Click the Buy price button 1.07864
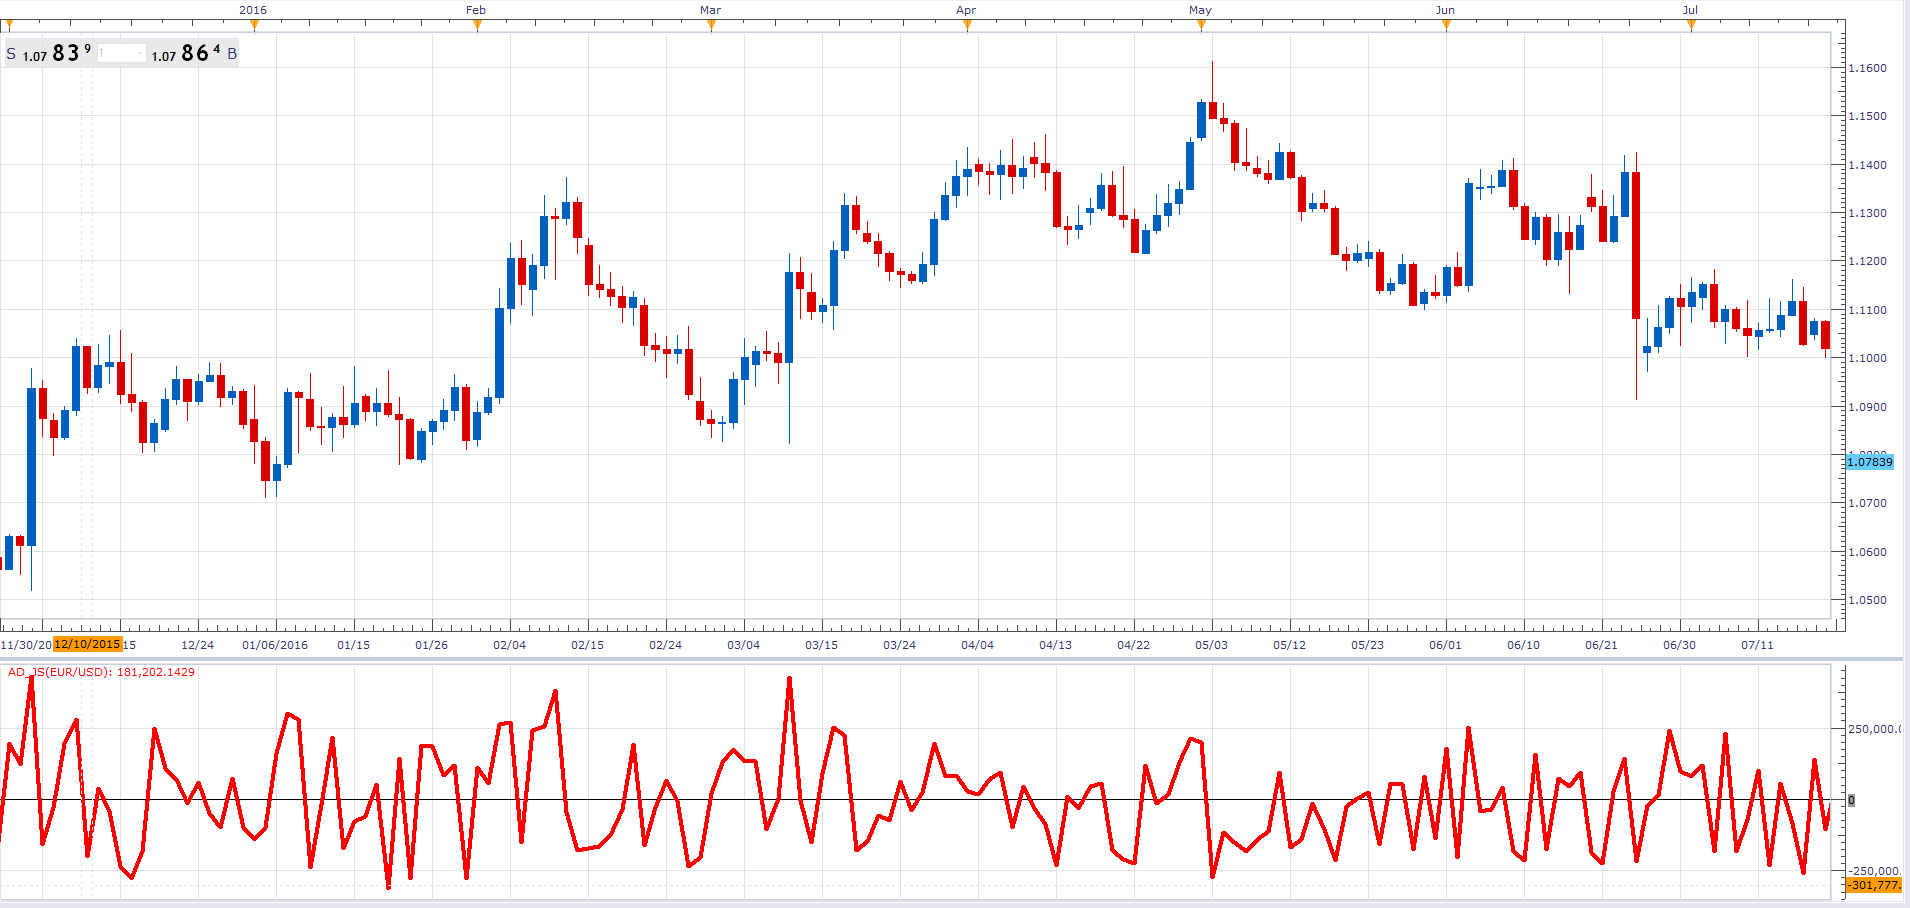1910x908 pixels. point(194,53)
